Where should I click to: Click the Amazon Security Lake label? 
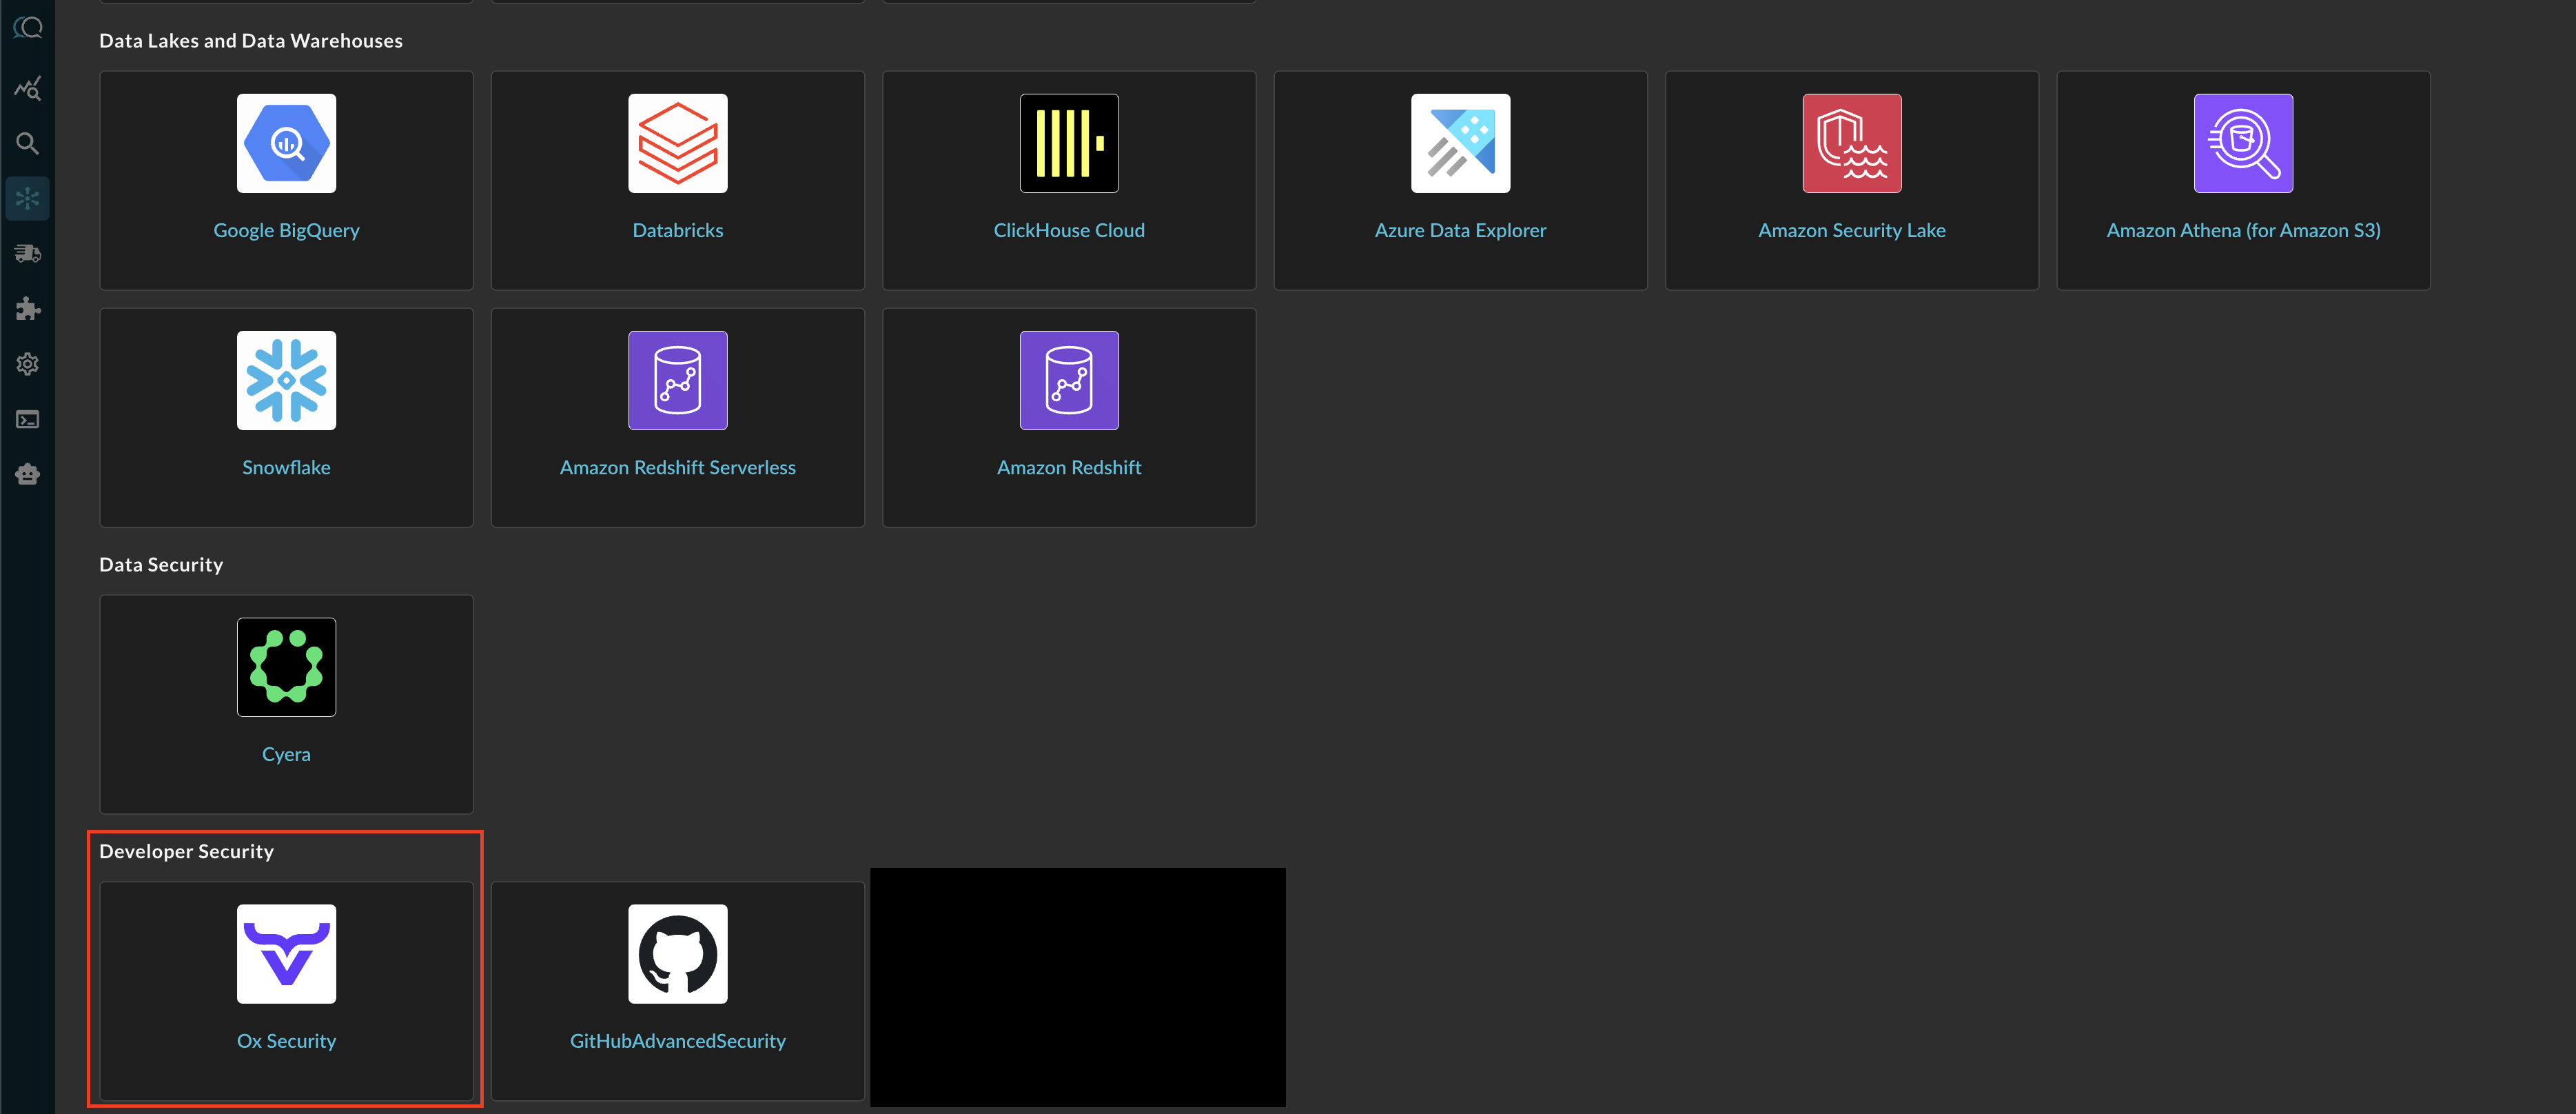pyautogui.click(x=1851, y=231)
